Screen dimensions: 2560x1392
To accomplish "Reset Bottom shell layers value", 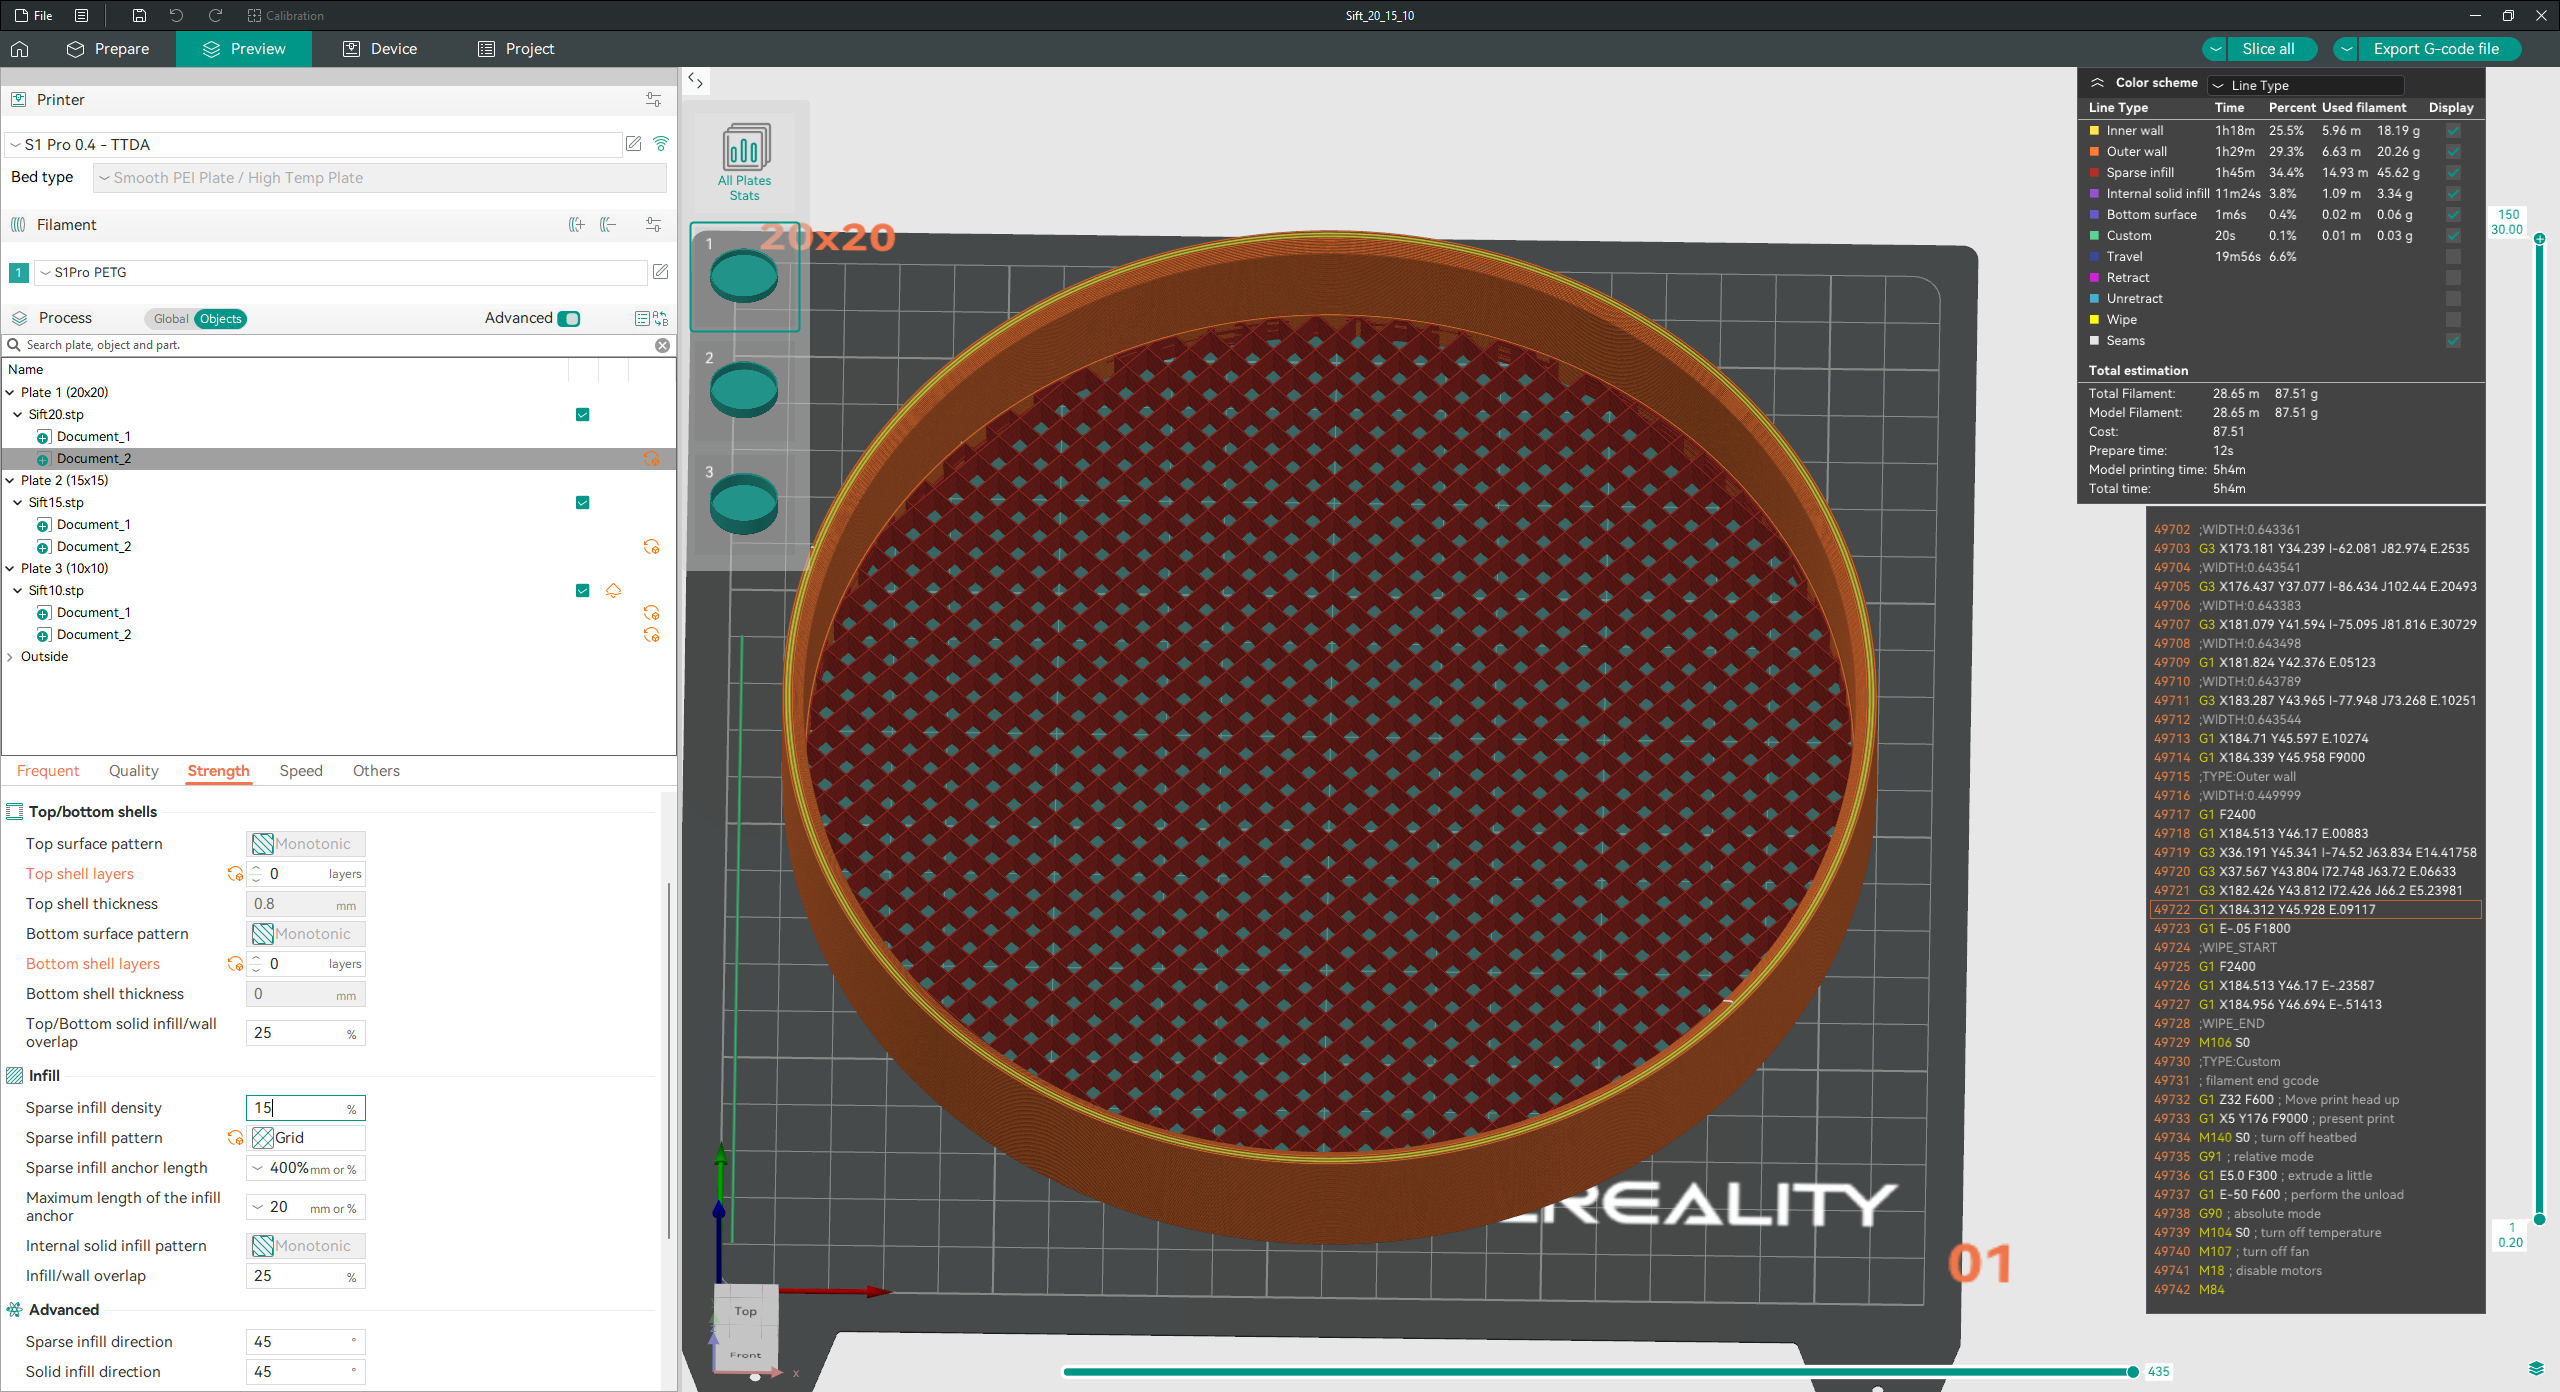I will pos(235,964).
